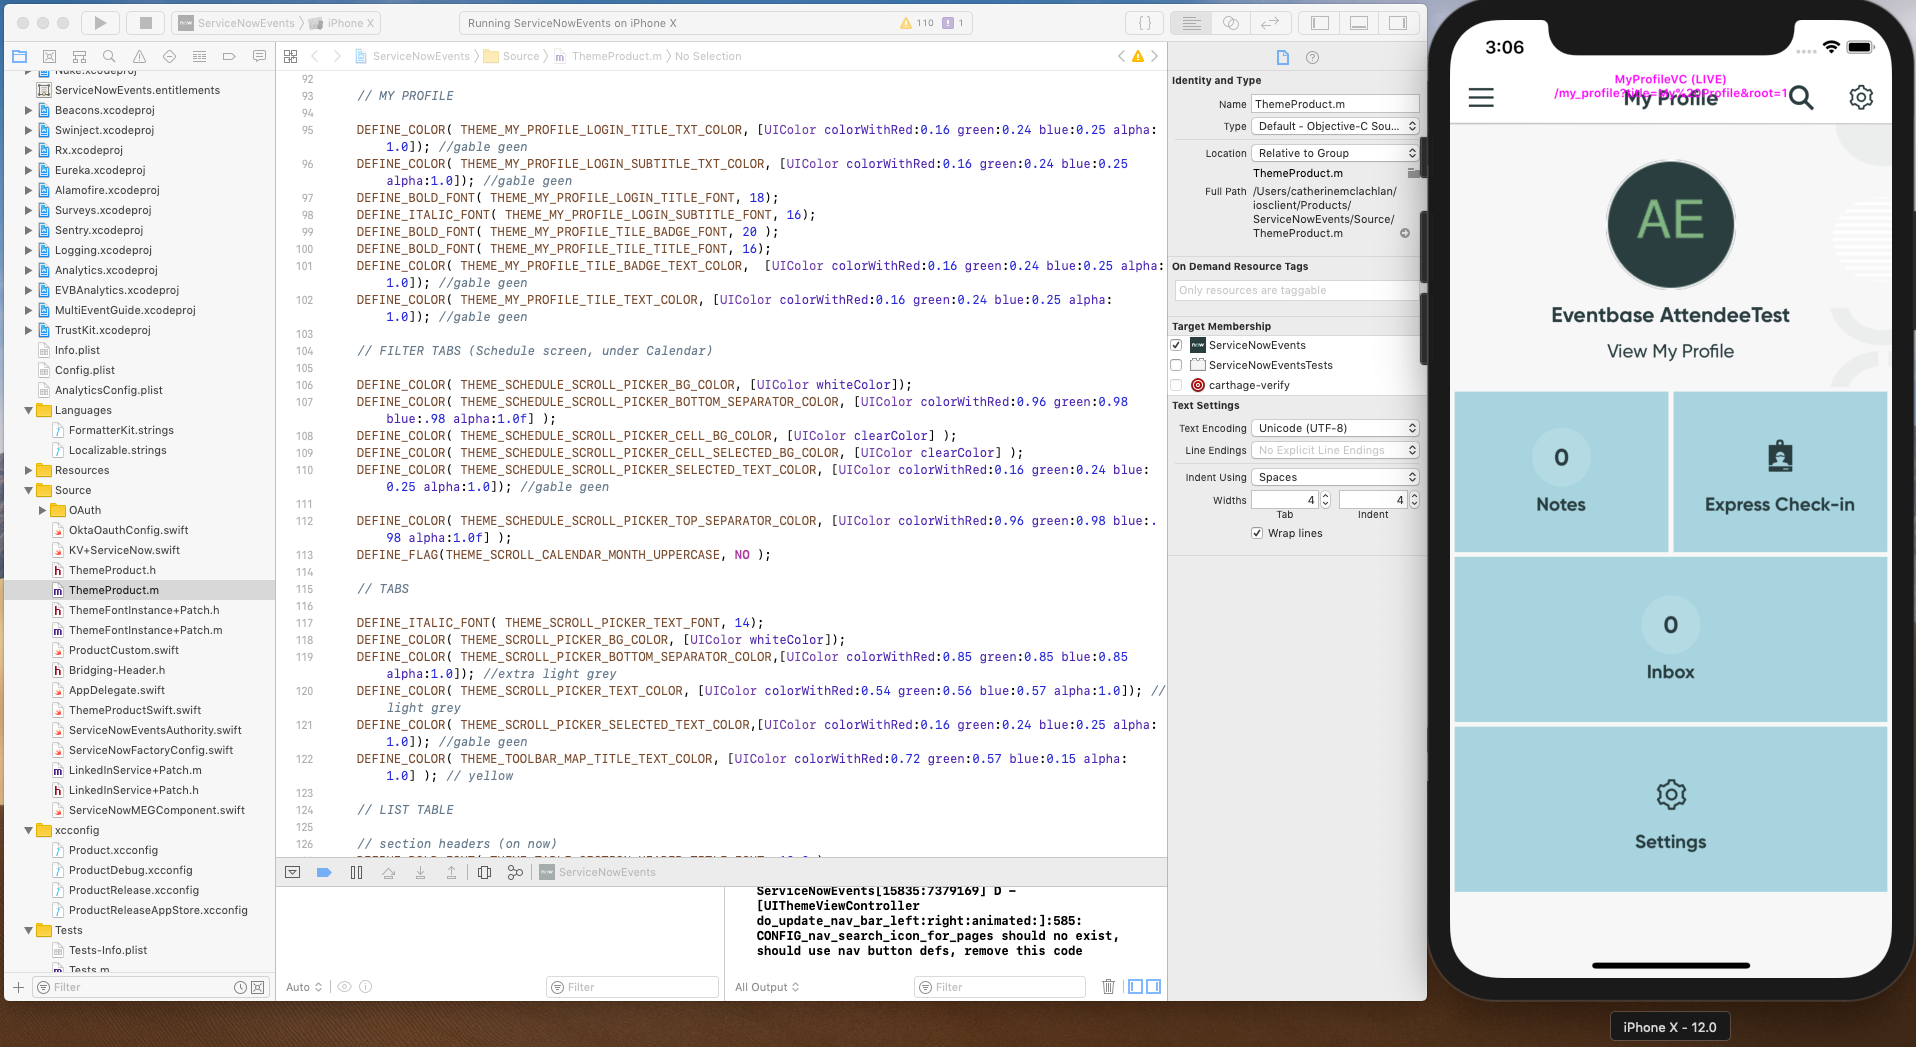
Task: Hide or show the Navigator panel
Action: 1320,22
